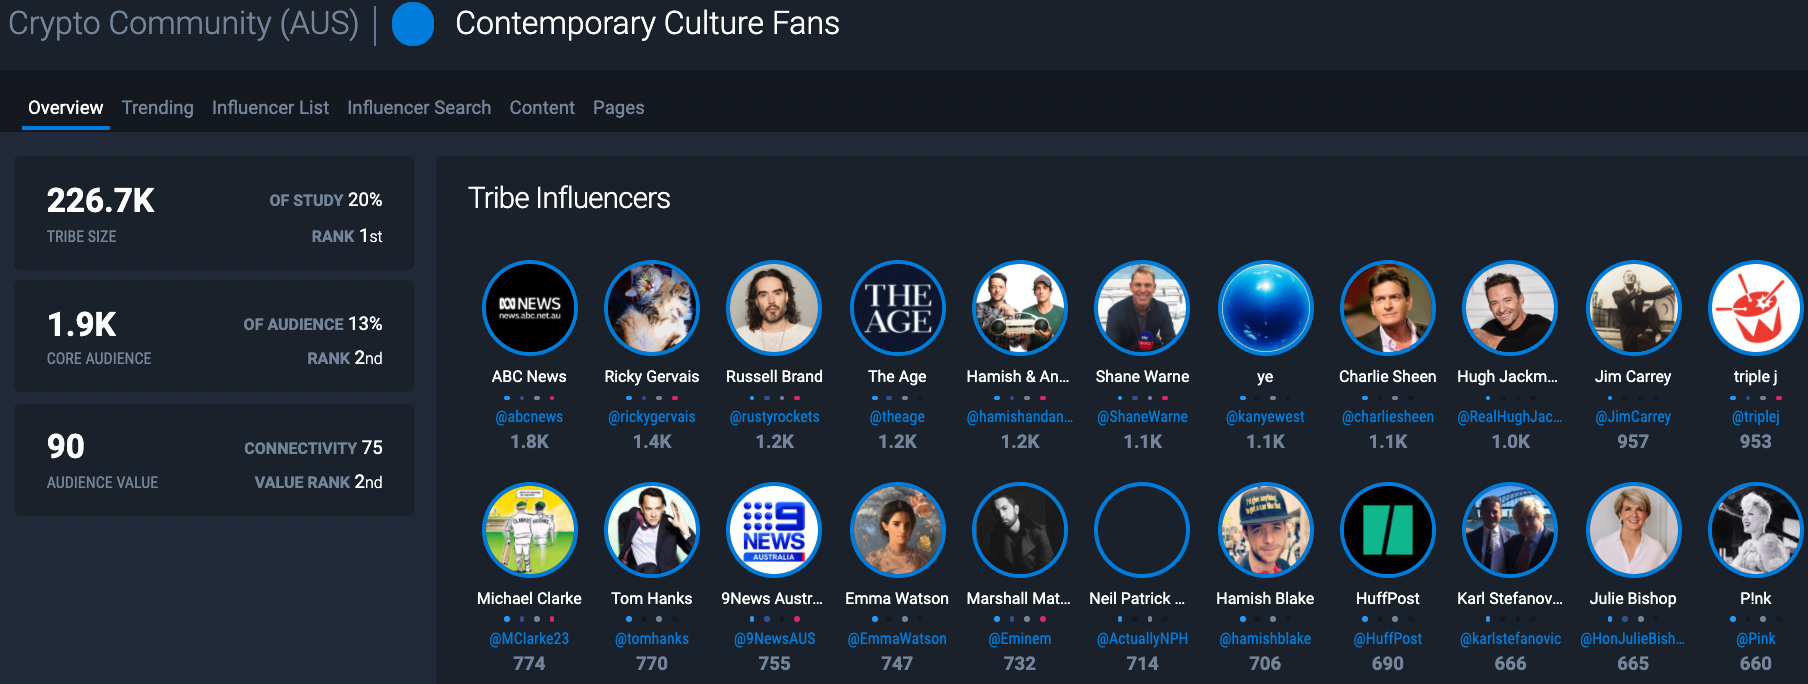Image resolution: width=1808 pixels, height=684 pixels.
Task: Open @Pink handle link
Action: click(1755, 639)
